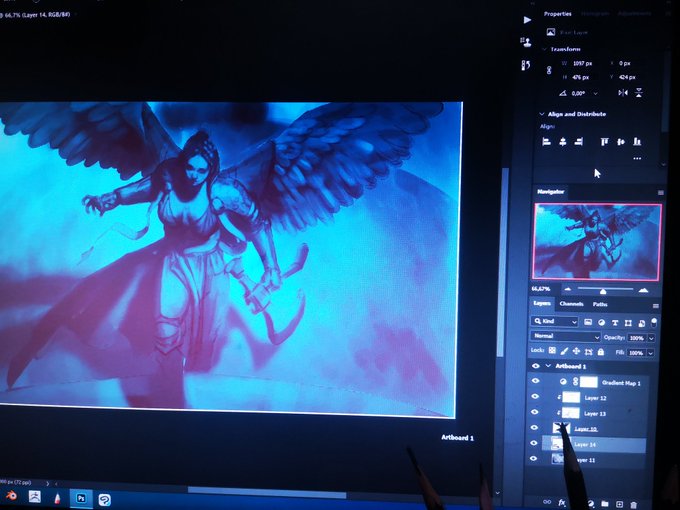Click the Navigator zoom slider handle
The image size is (680, 510).
click(603, 291)
